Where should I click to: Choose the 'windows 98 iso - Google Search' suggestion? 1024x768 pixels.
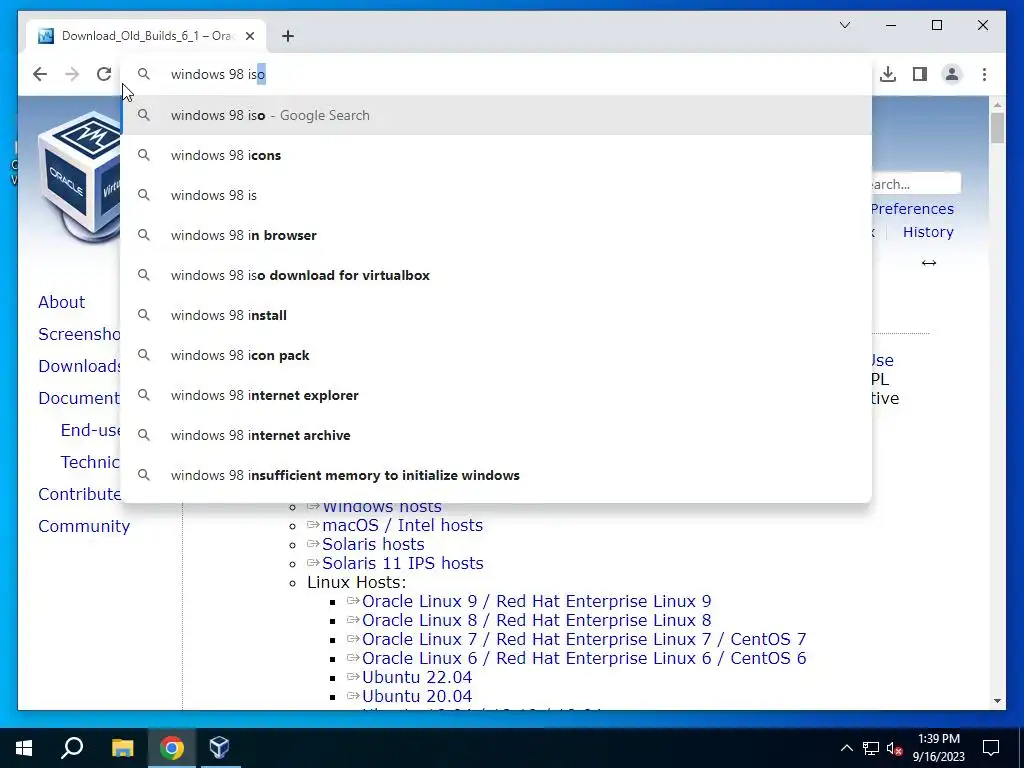pos(496,115)
